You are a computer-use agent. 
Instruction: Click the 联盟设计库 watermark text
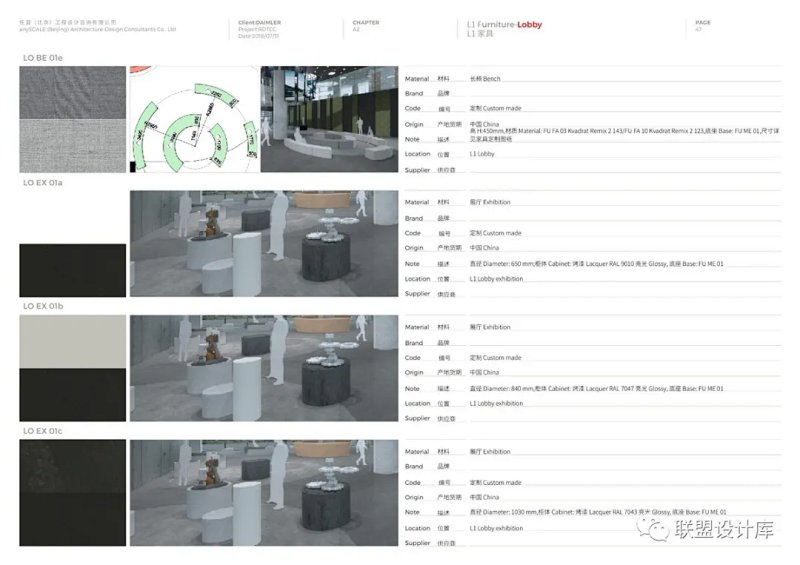[x=724, y=529]
